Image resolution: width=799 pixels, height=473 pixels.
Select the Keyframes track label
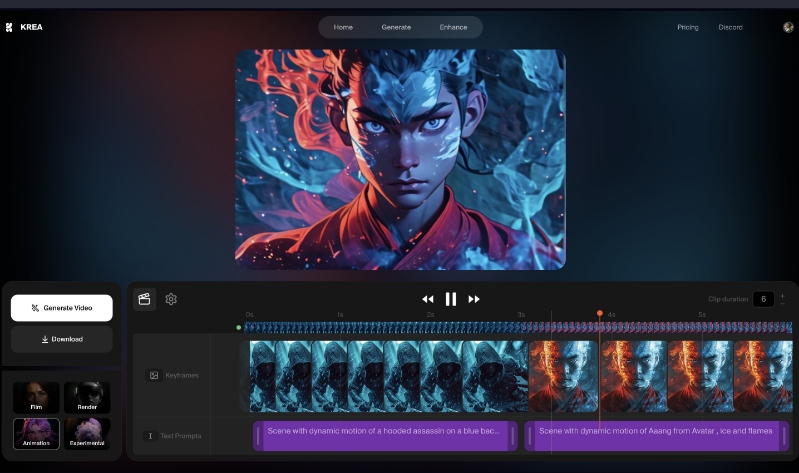click(x=182, y=375)
